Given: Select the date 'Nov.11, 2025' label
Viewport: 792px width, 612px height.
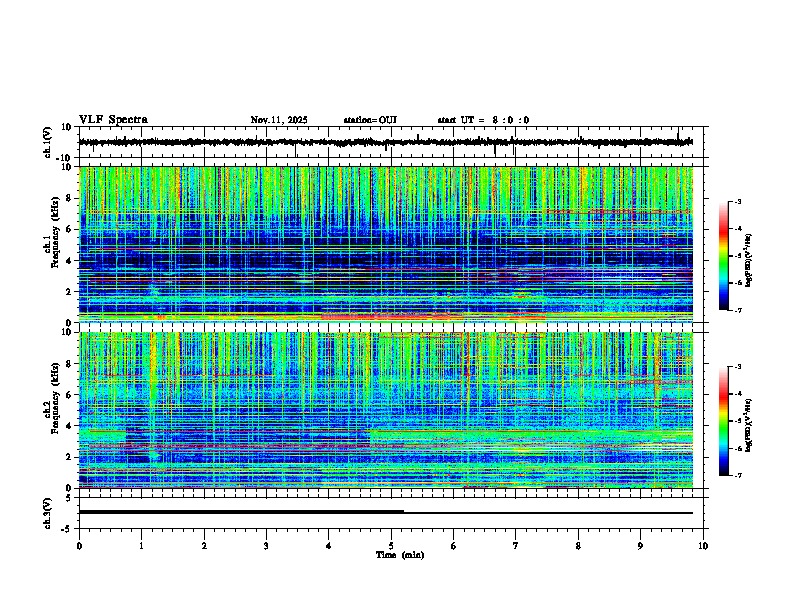Looking at the screenshot, I should pyautogui.click(x=279, y=120).
